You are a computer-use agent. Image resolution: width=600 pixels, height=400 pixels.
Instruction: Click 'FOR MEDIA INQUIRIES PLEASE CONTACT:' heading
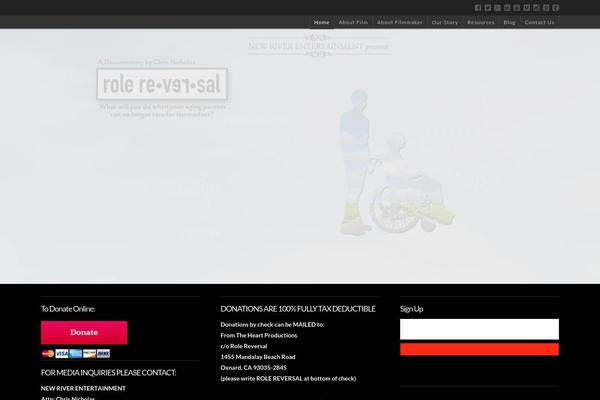[x=109, y=372]
